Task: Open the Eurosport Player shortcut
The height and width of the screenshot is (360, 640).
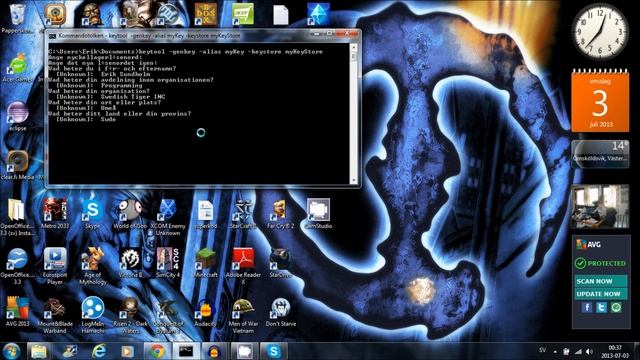Action: [x=55, y=266]
